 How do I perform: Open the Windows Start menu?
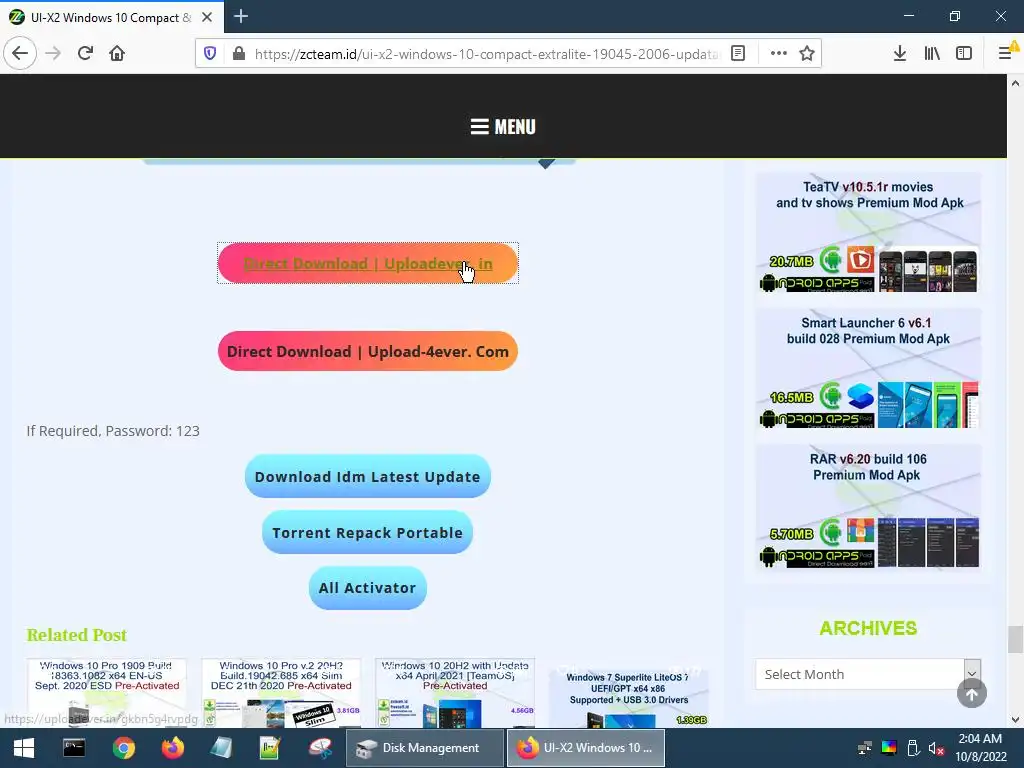(x=24, y=748)
